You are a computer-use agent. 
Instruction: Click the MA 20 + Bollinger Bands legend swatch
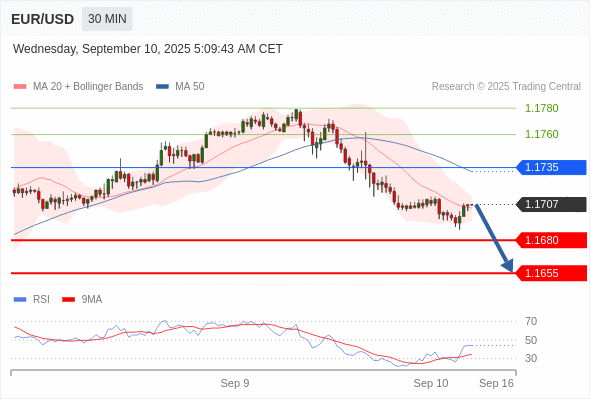[20, 87]
